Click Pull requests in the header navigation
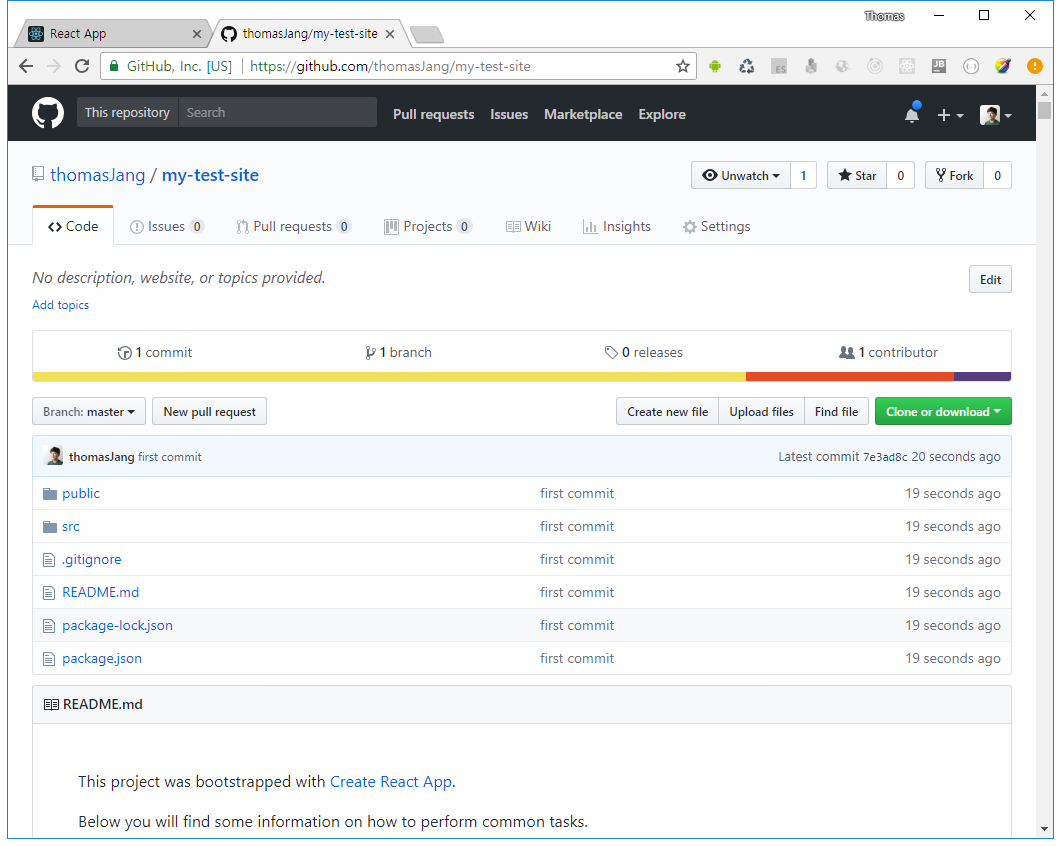This screenshot has width=1061, height=846. (x=434, y=114)
